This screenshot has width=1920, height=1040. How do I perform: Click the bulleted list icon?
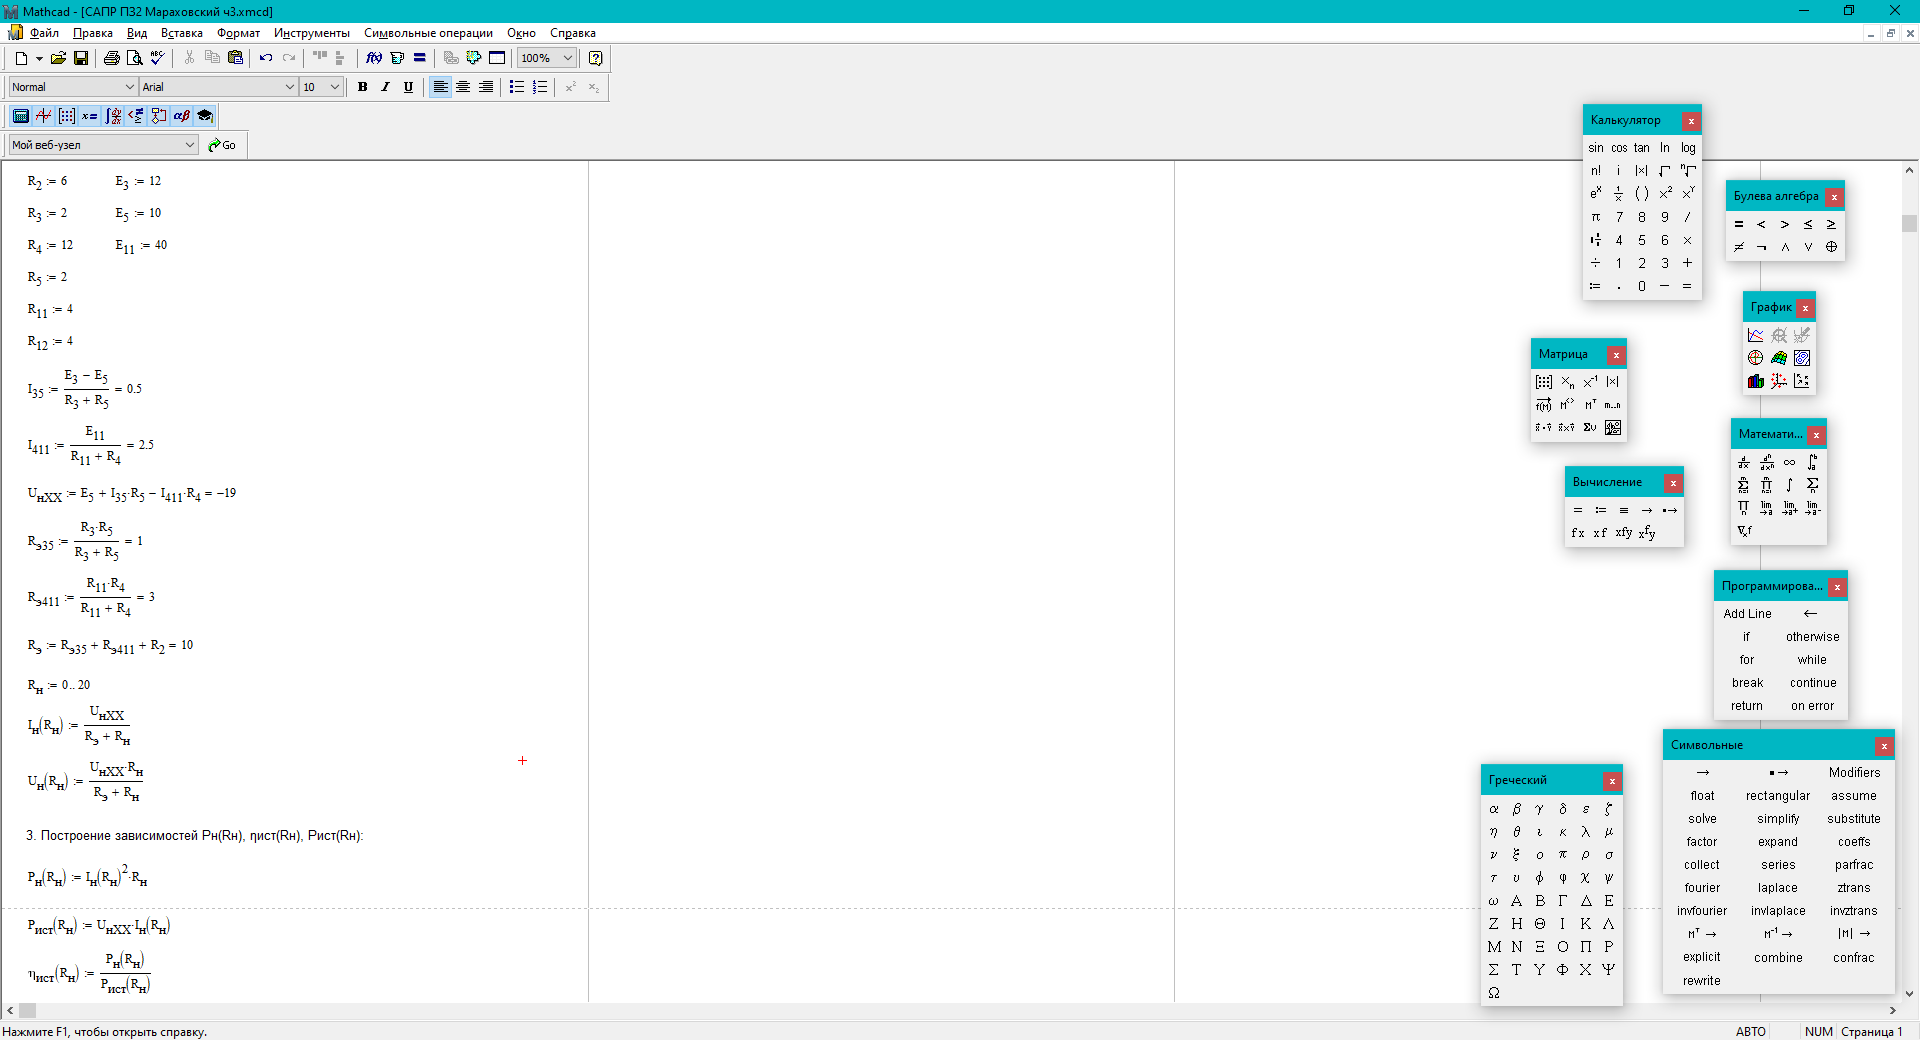[517, 87]
